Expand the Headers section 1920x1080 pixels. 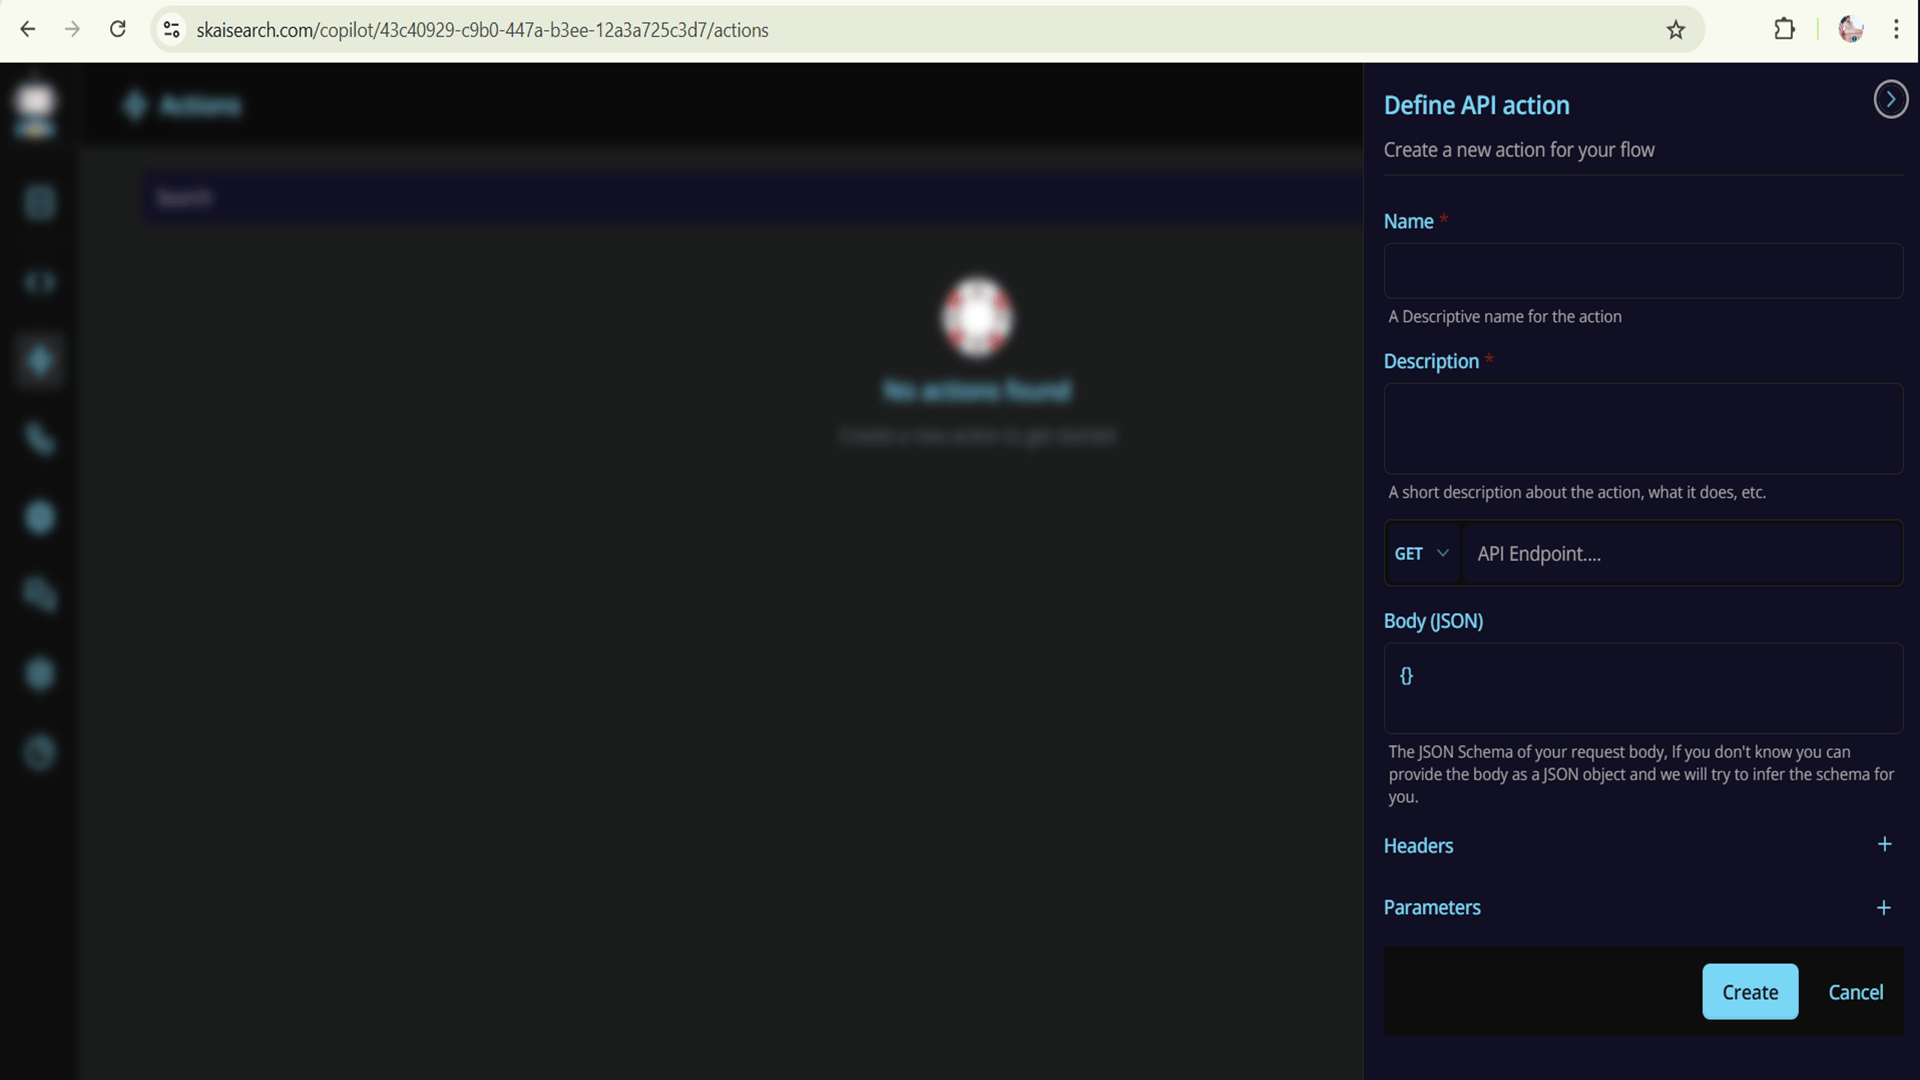[x=1418, y=846]
